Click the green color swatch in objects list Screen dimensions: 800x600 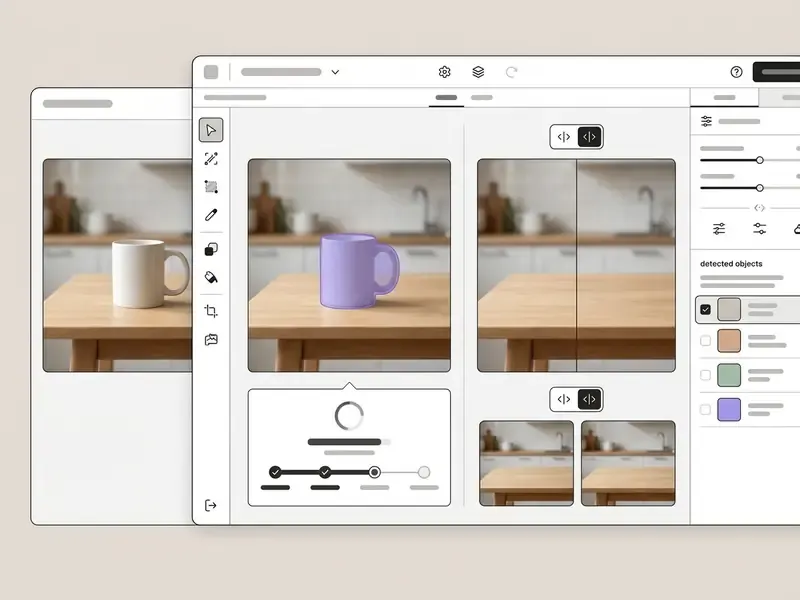click(729, 375)
